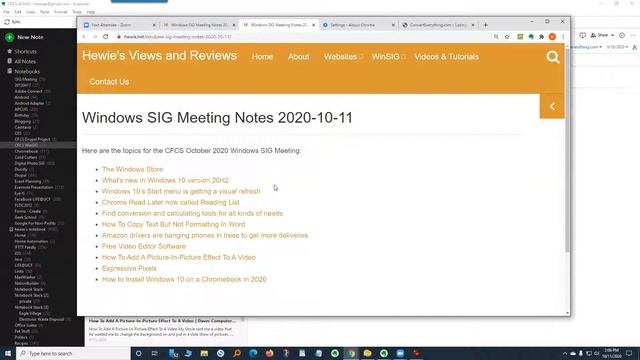
Task: Open the About page link
Action: (x=298, y=57)
